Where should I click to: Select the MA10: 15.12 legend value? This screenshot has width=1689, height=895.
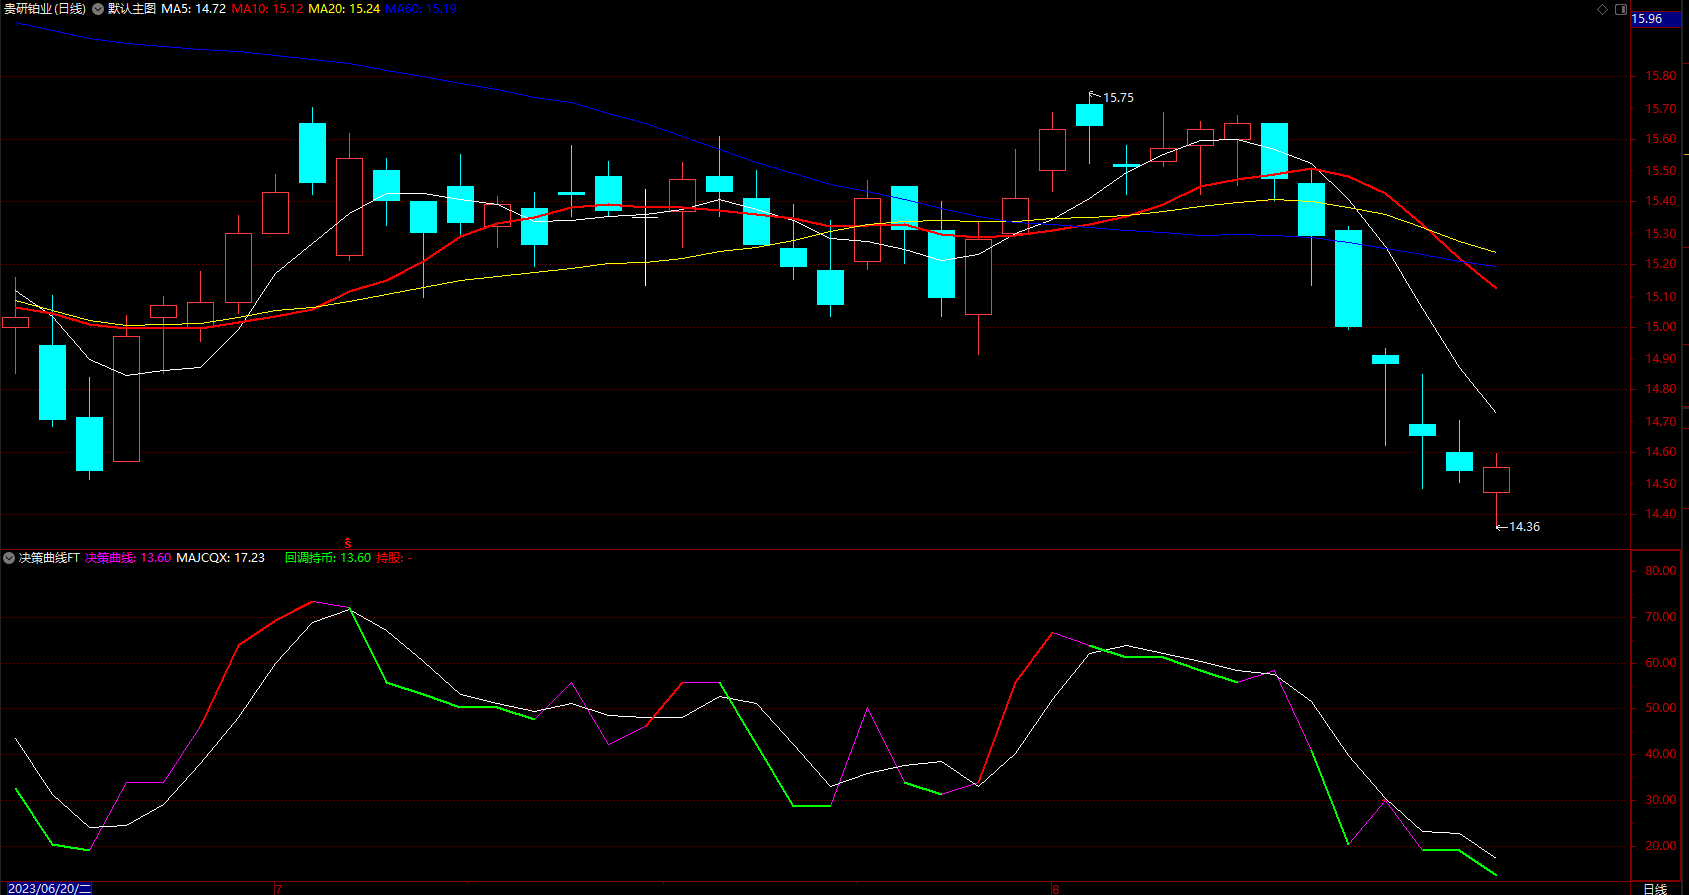point(267,9)
